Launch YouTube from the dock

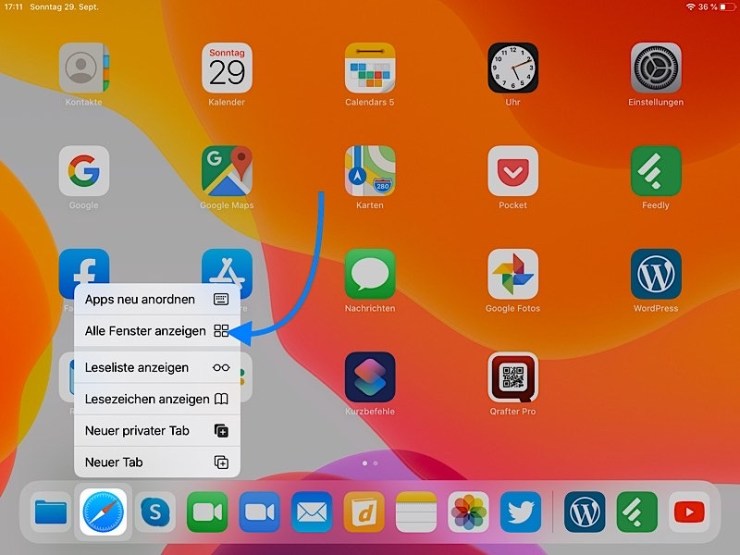coord(689,512)
